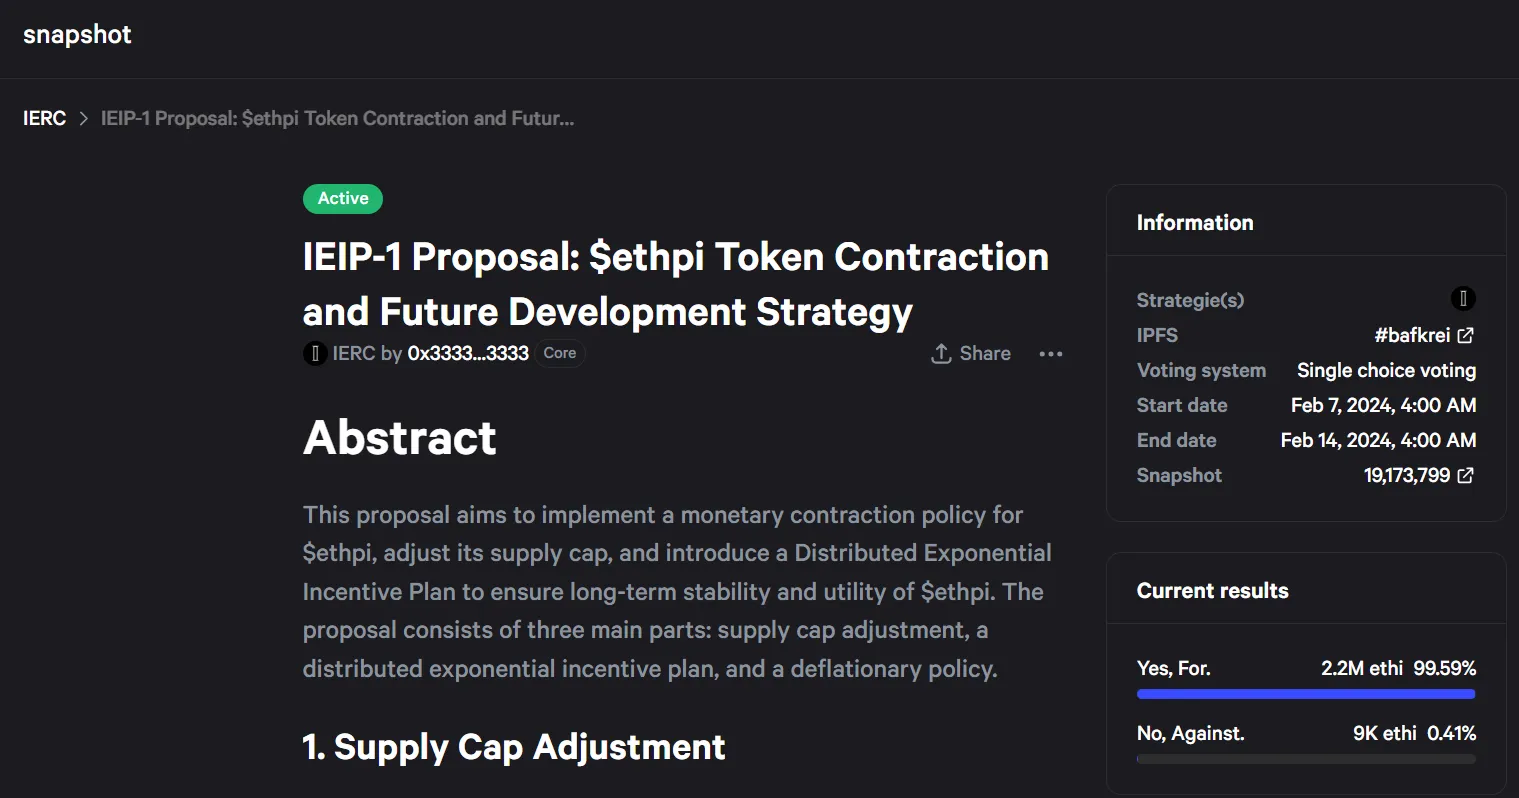
Task: Click the Current results heading
Action: (1212, 590)
